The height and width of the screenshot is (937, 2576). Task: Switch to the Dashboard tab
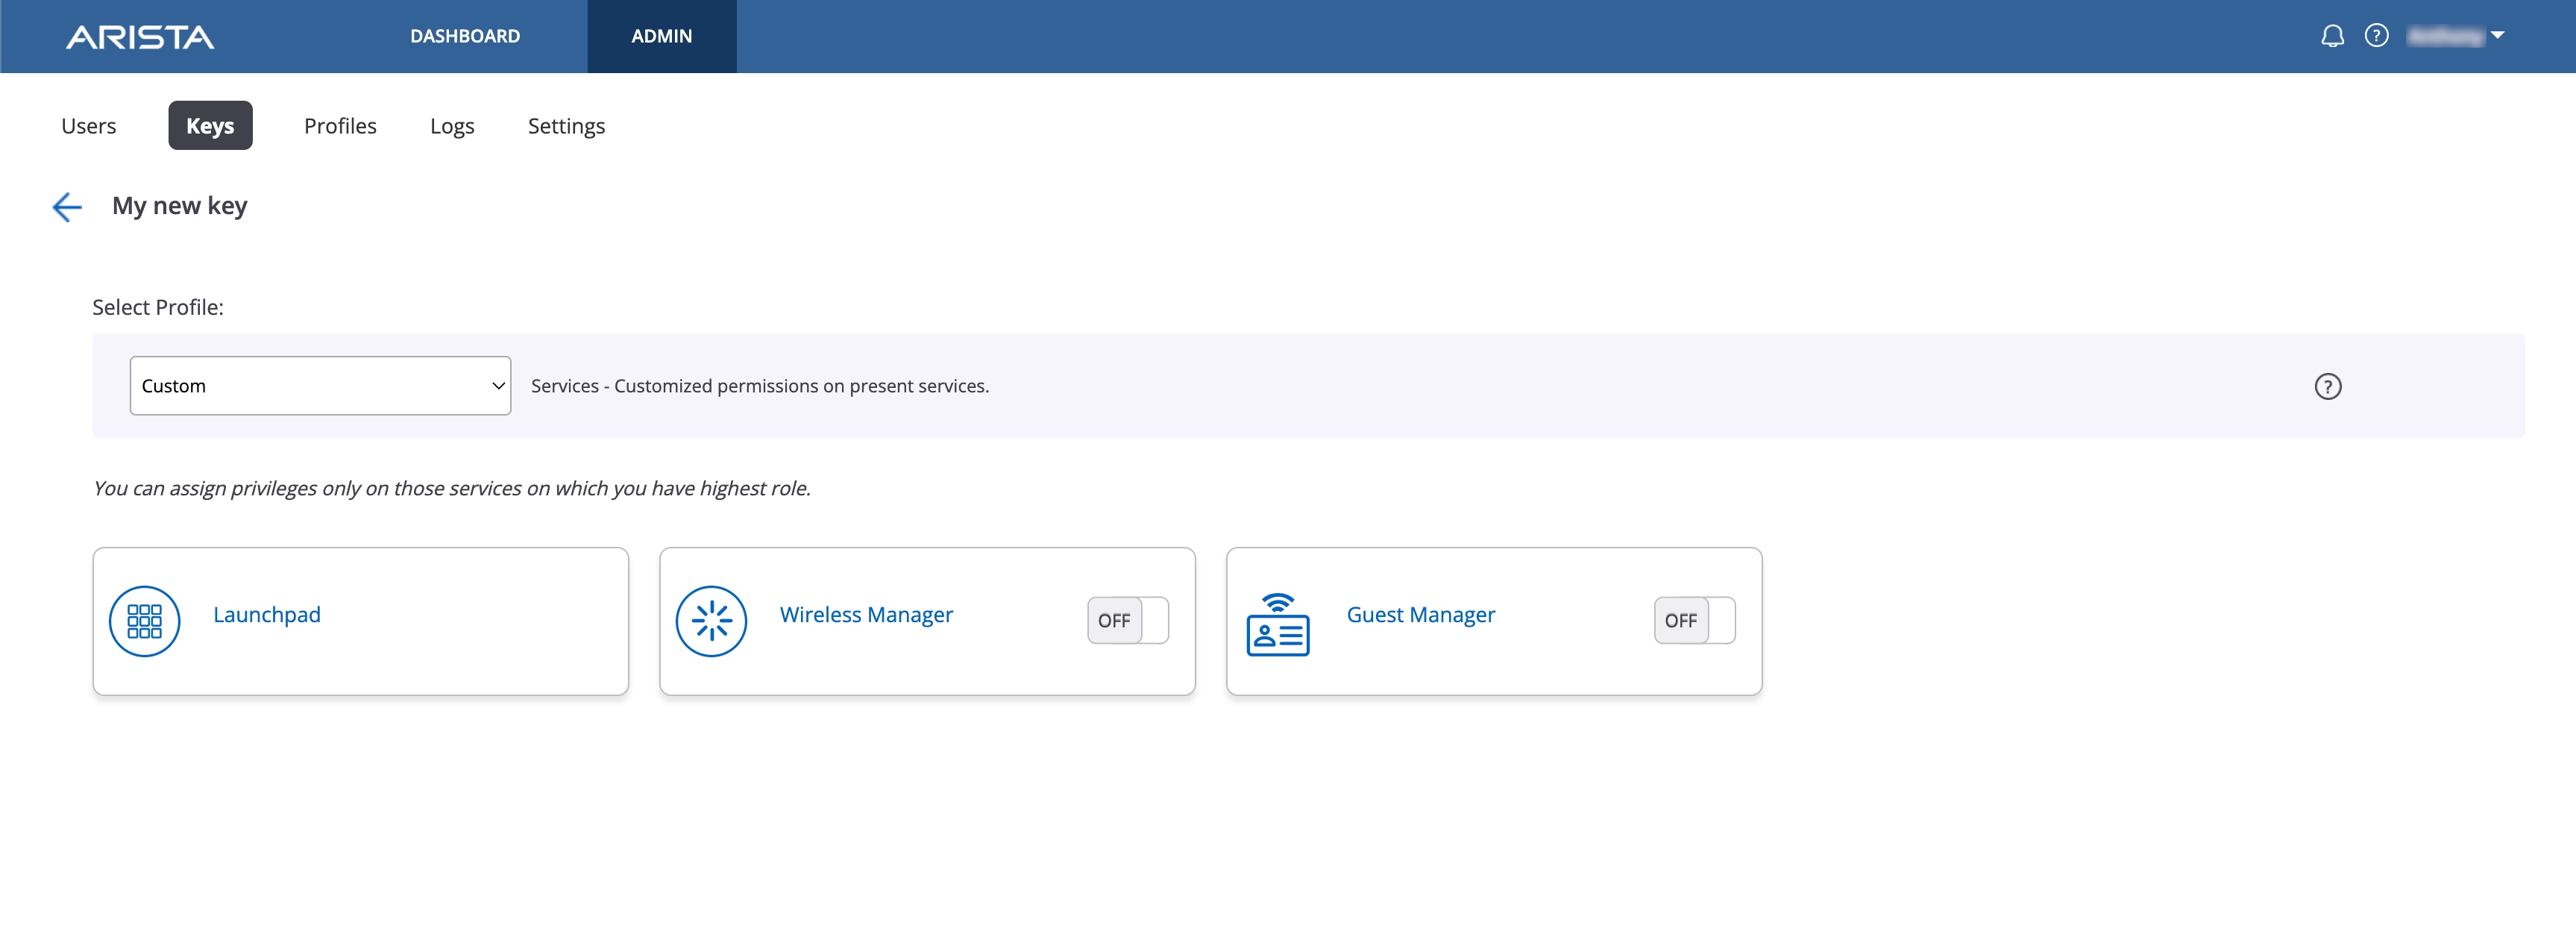point(465,36)
